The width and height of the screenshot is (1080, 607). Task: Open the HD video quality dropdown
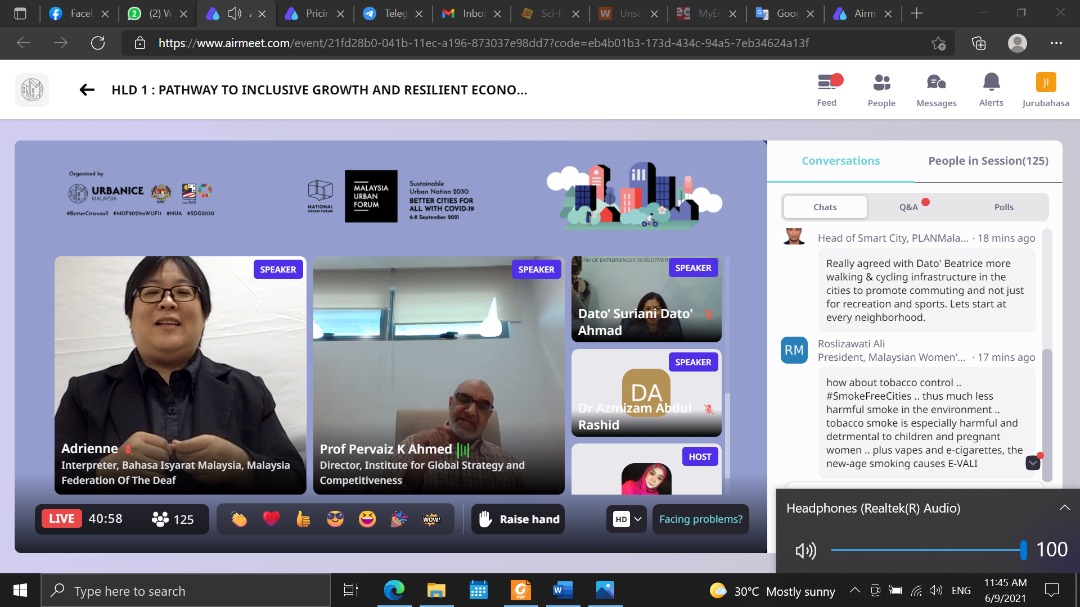[625, 519]
